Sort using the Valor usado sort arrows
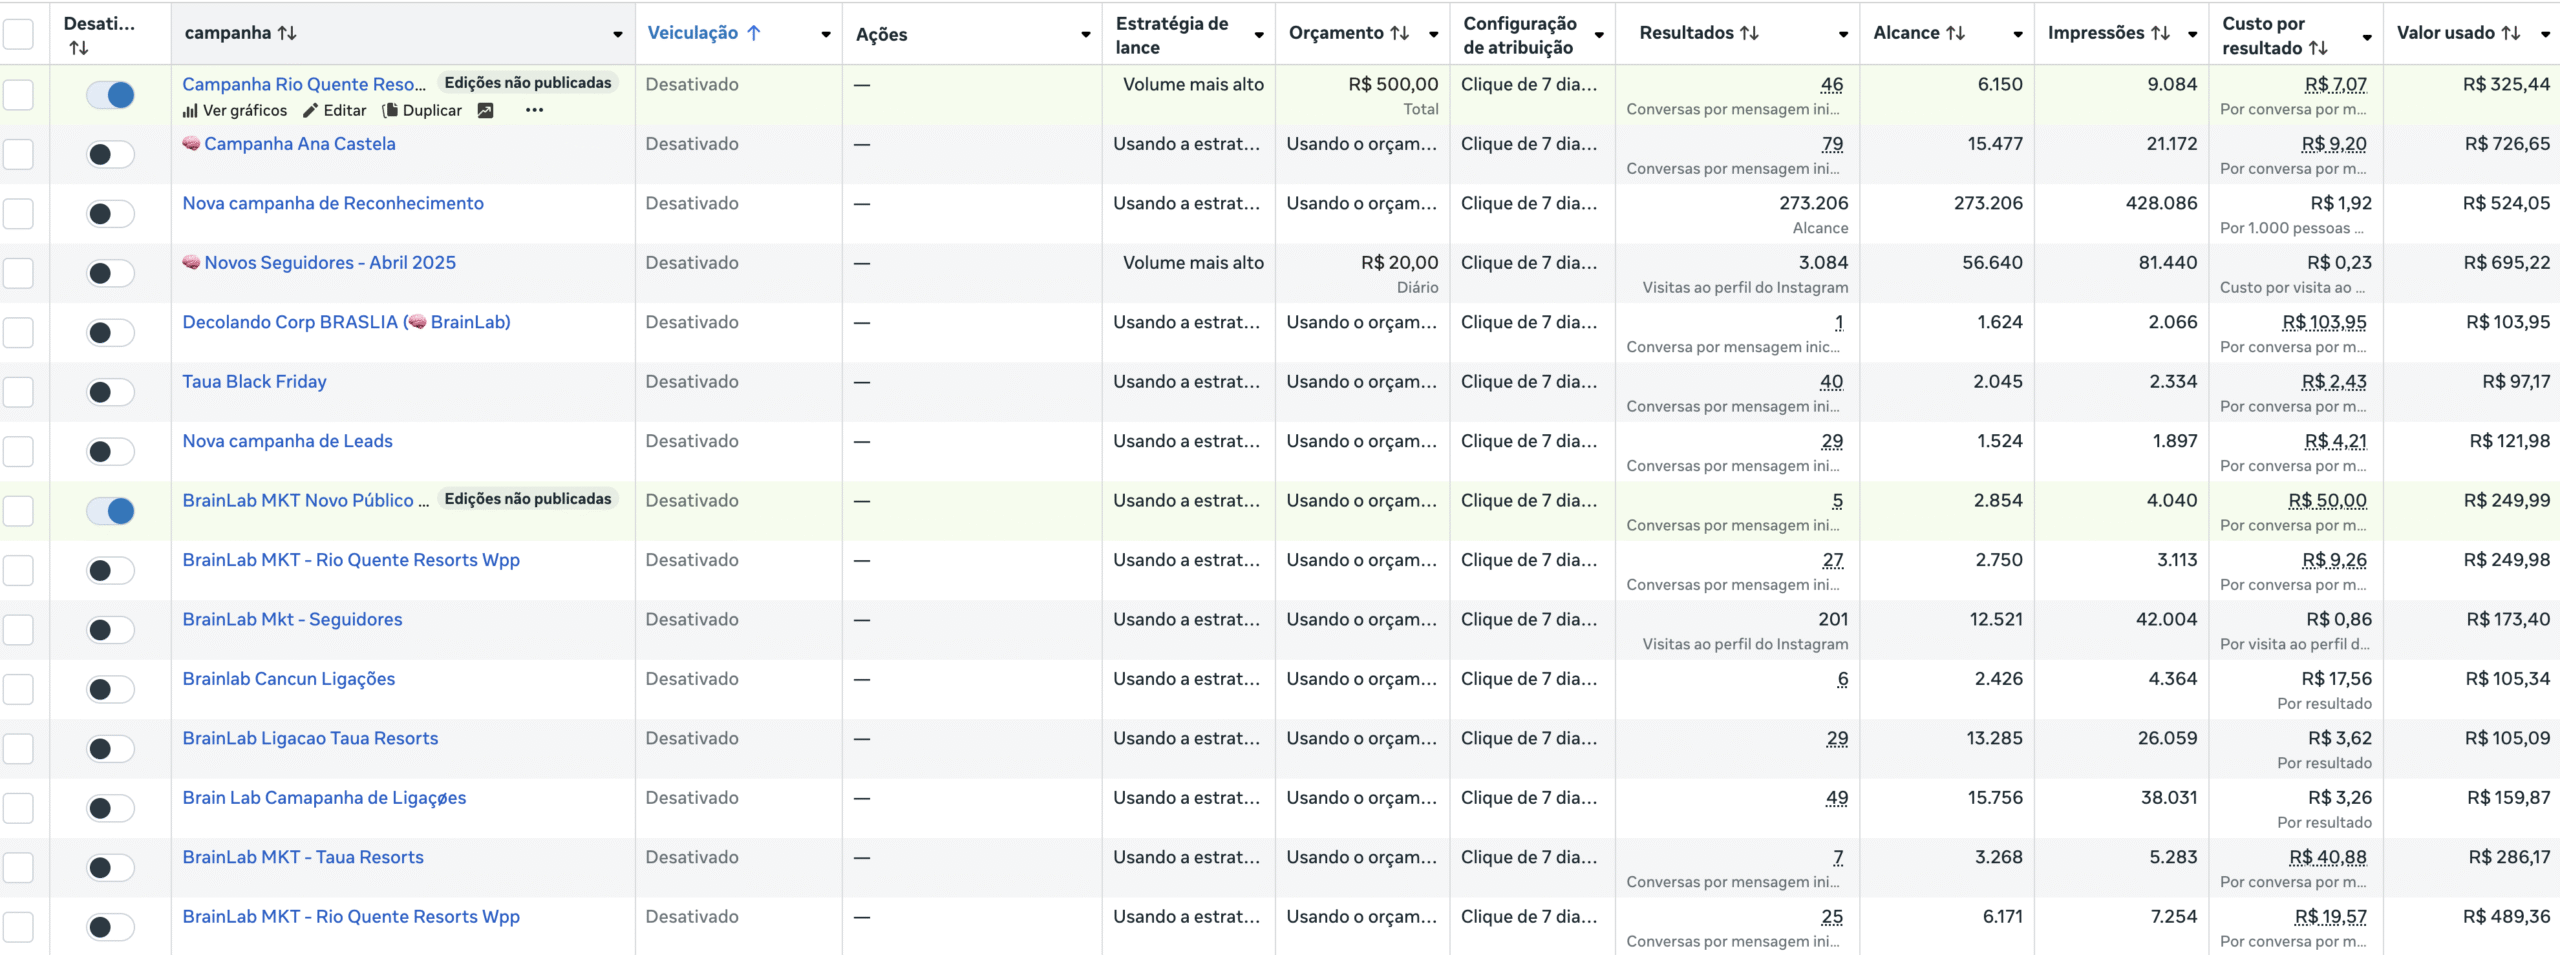Screen dimensions: 2560x955 click(x=2510, y=33)
